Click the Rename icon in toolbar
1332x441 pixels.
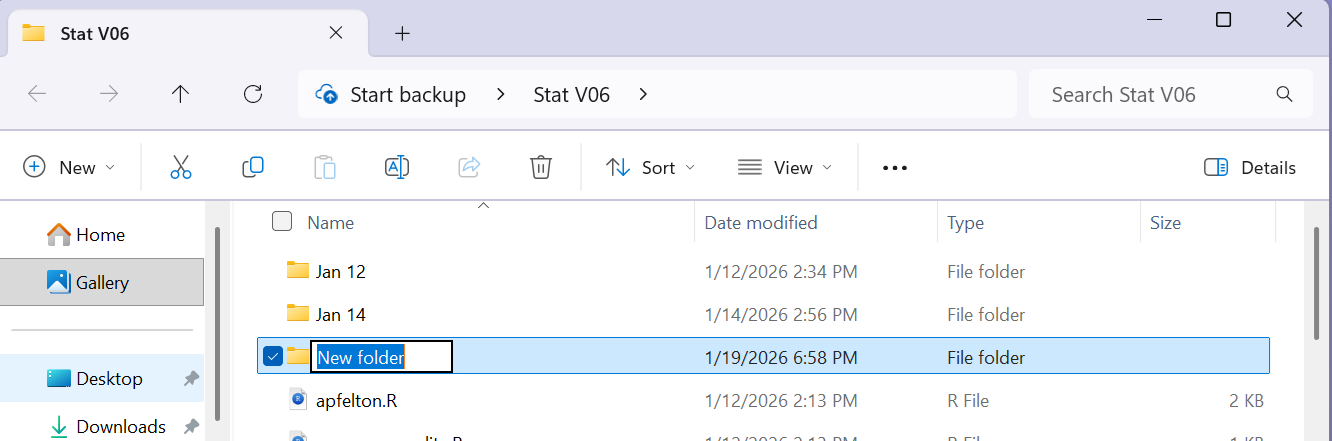pyautogui.click(x=397, y=167)
